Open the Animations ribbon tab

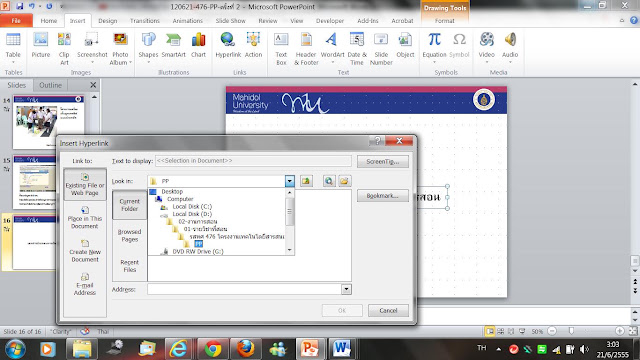point(187,21)
